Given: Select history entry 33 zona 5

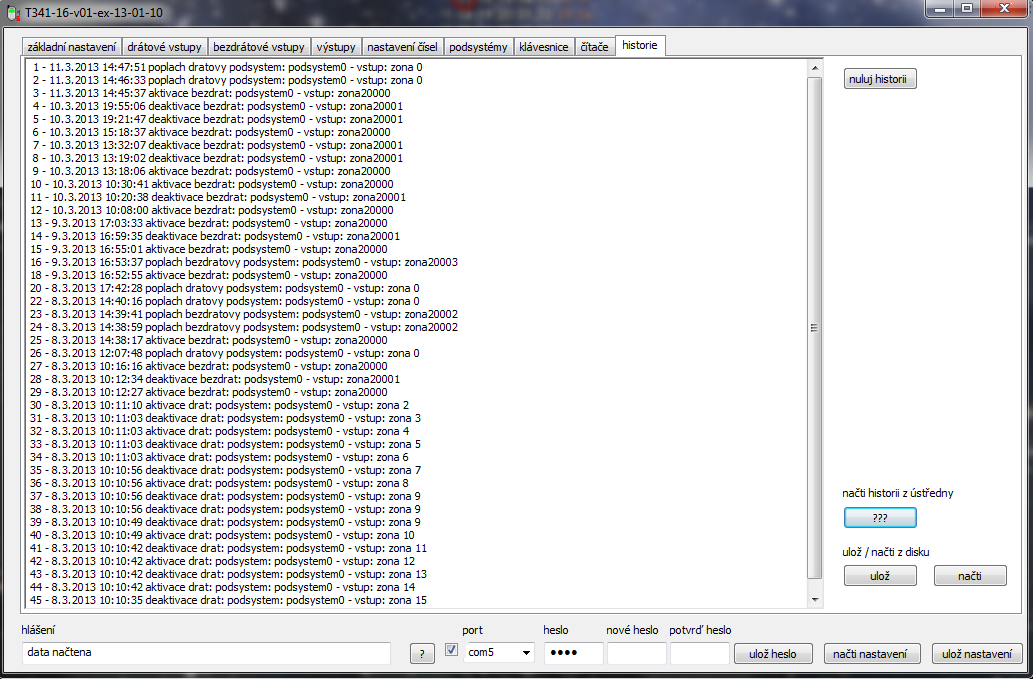Looking at the screenshot, I should (x=225, y=445).
